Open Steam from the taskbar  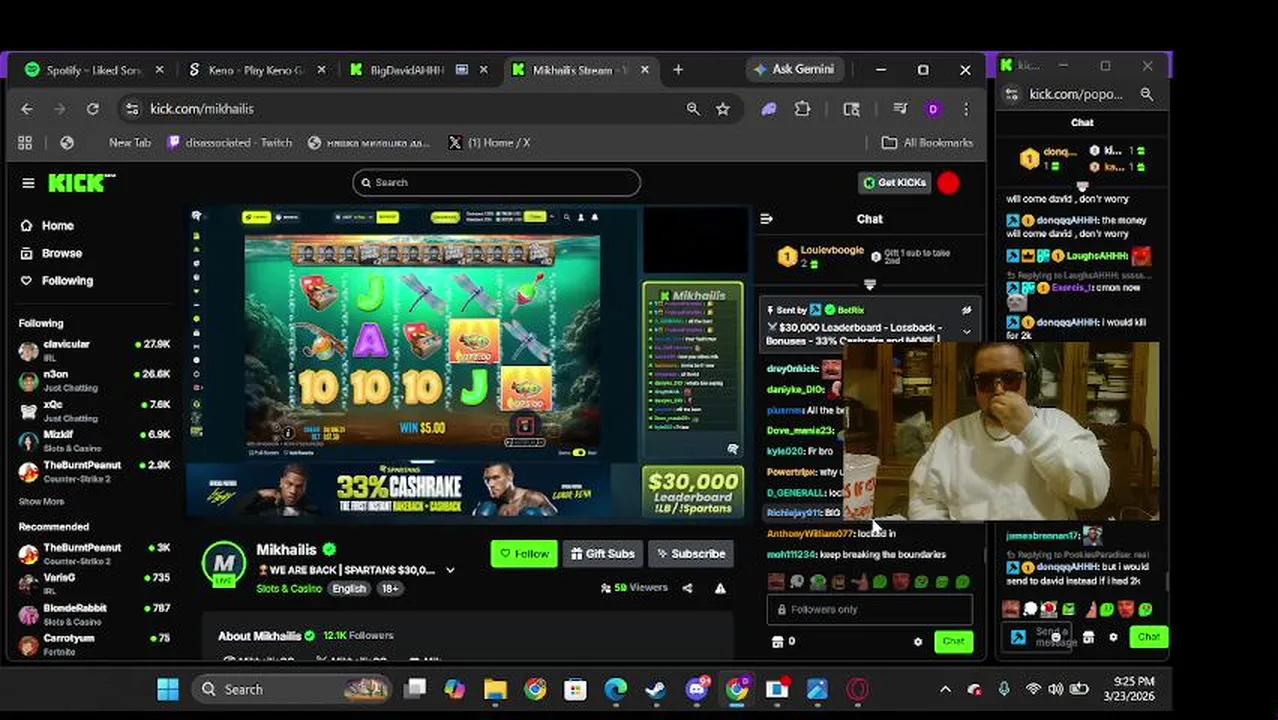click(x=656, y=689)
